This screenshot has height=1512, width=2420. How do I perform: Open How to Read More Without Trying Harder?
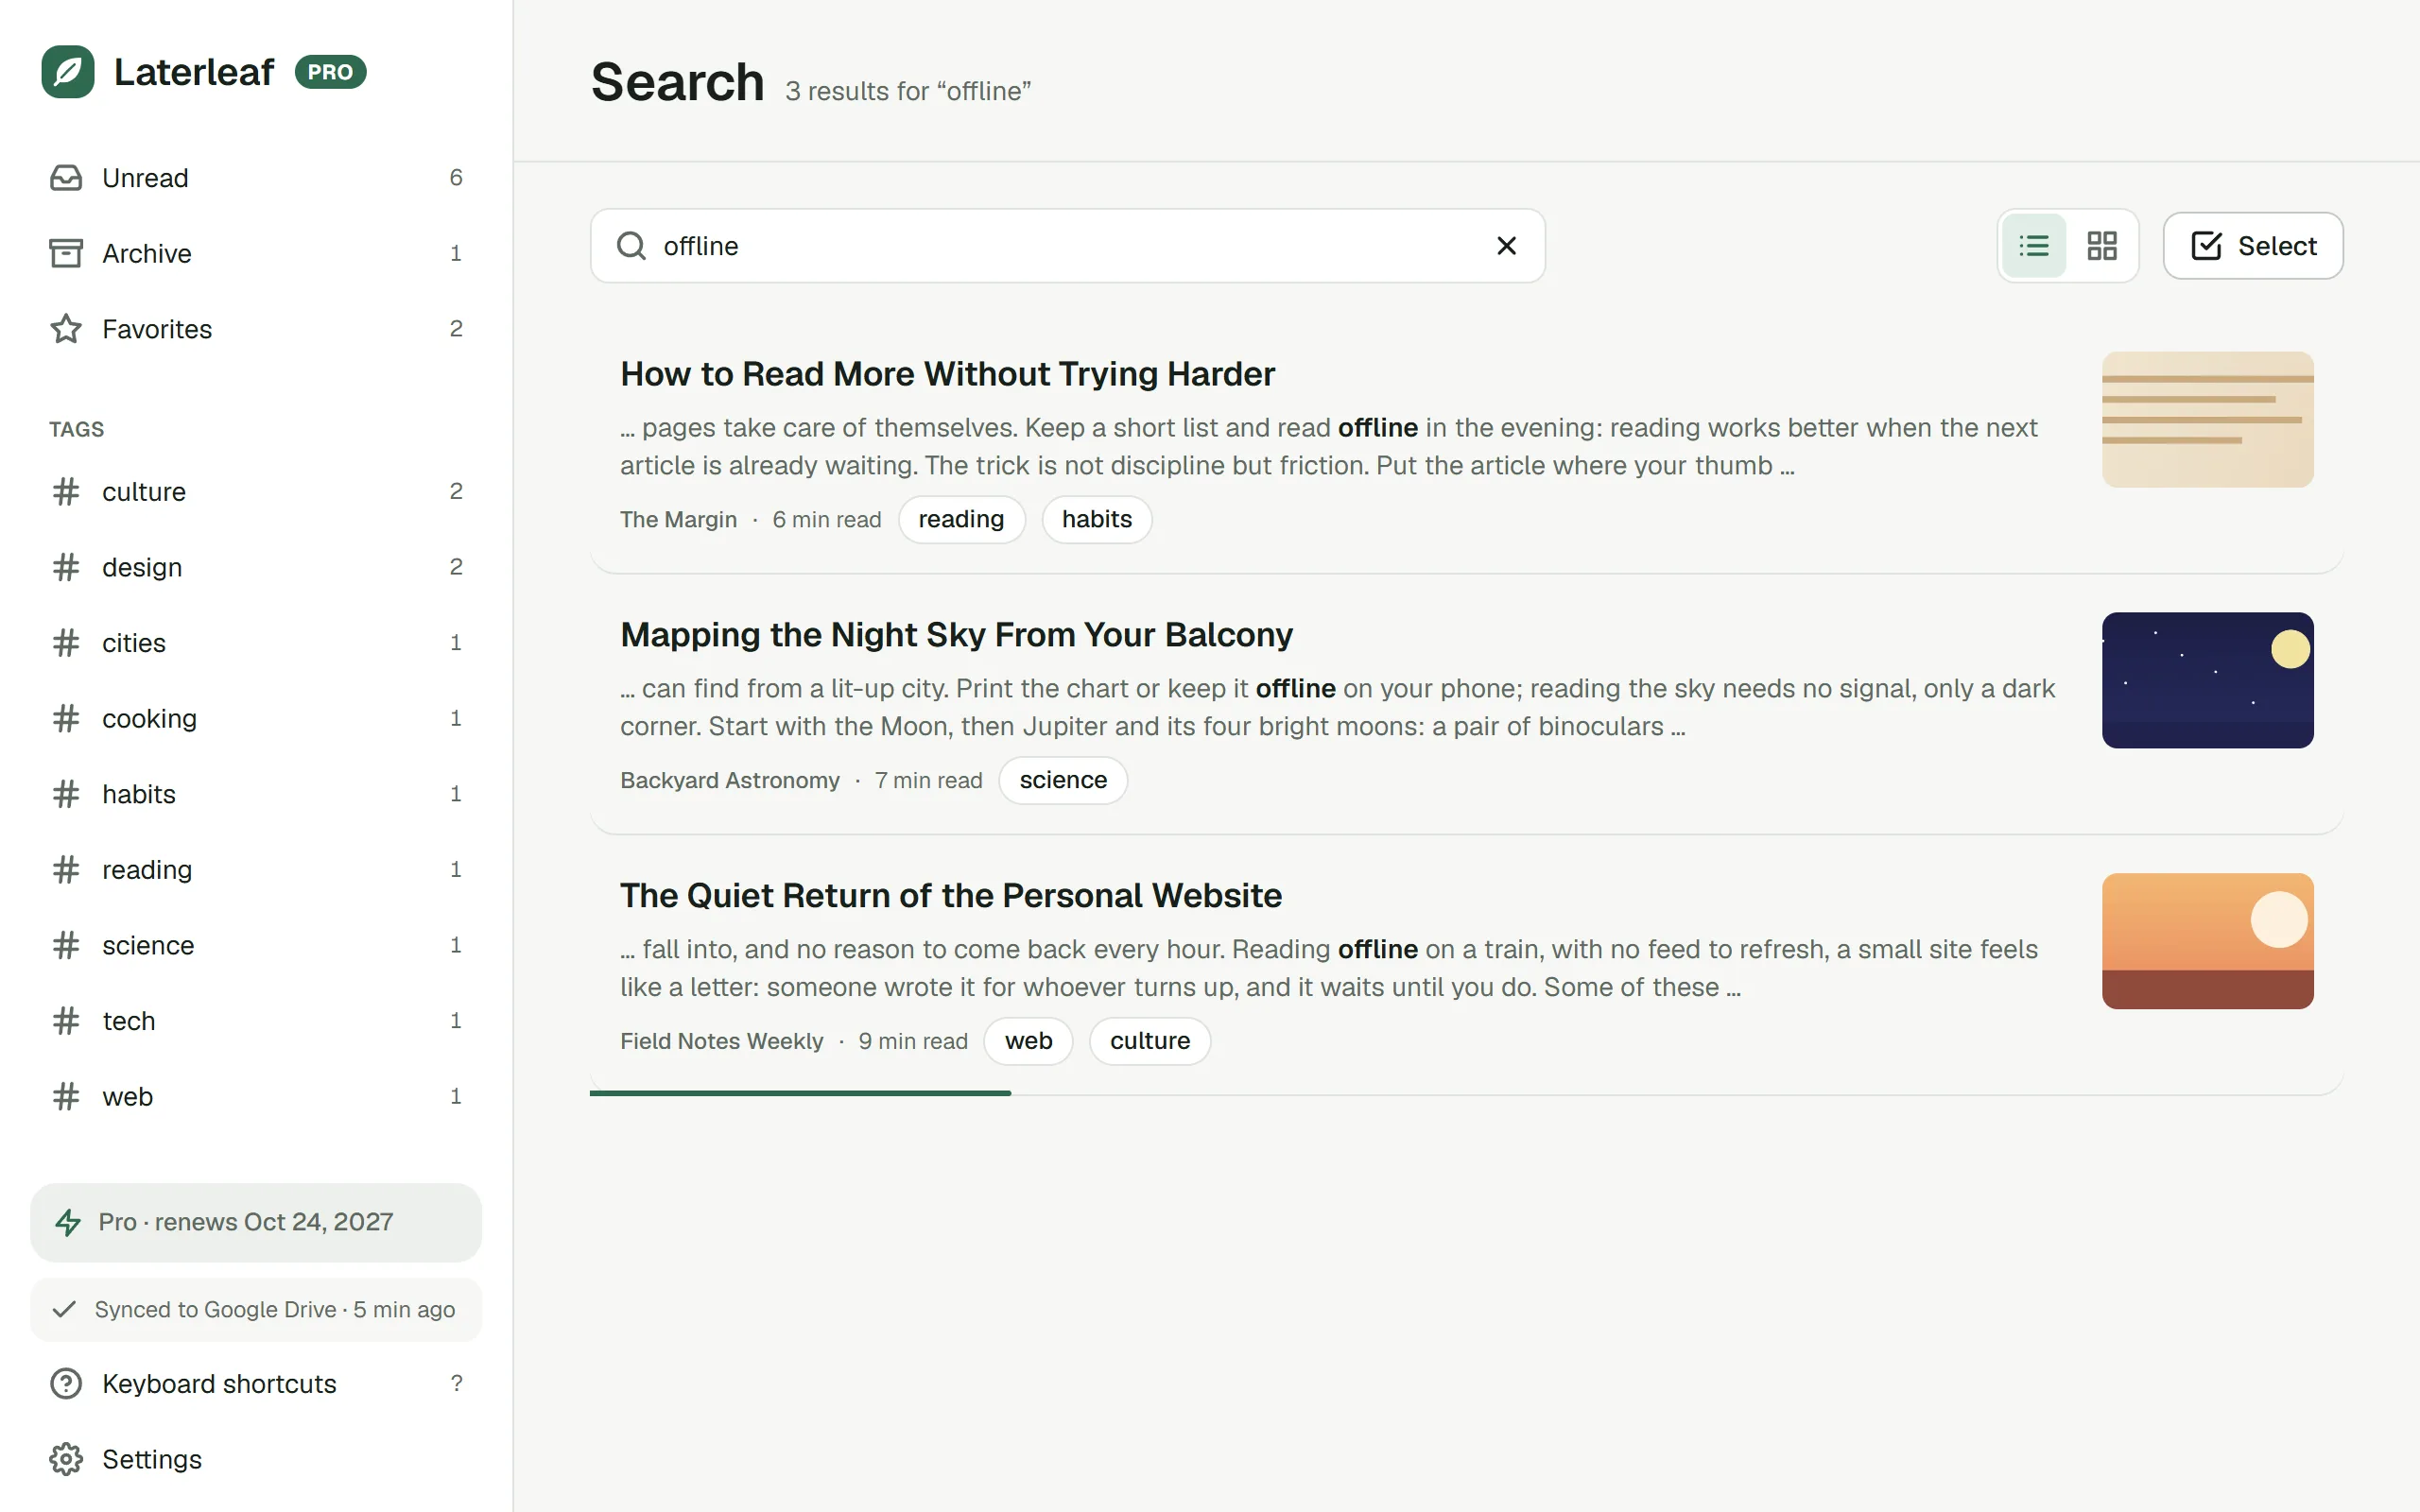pyautogui.click(x=947, y=374)
